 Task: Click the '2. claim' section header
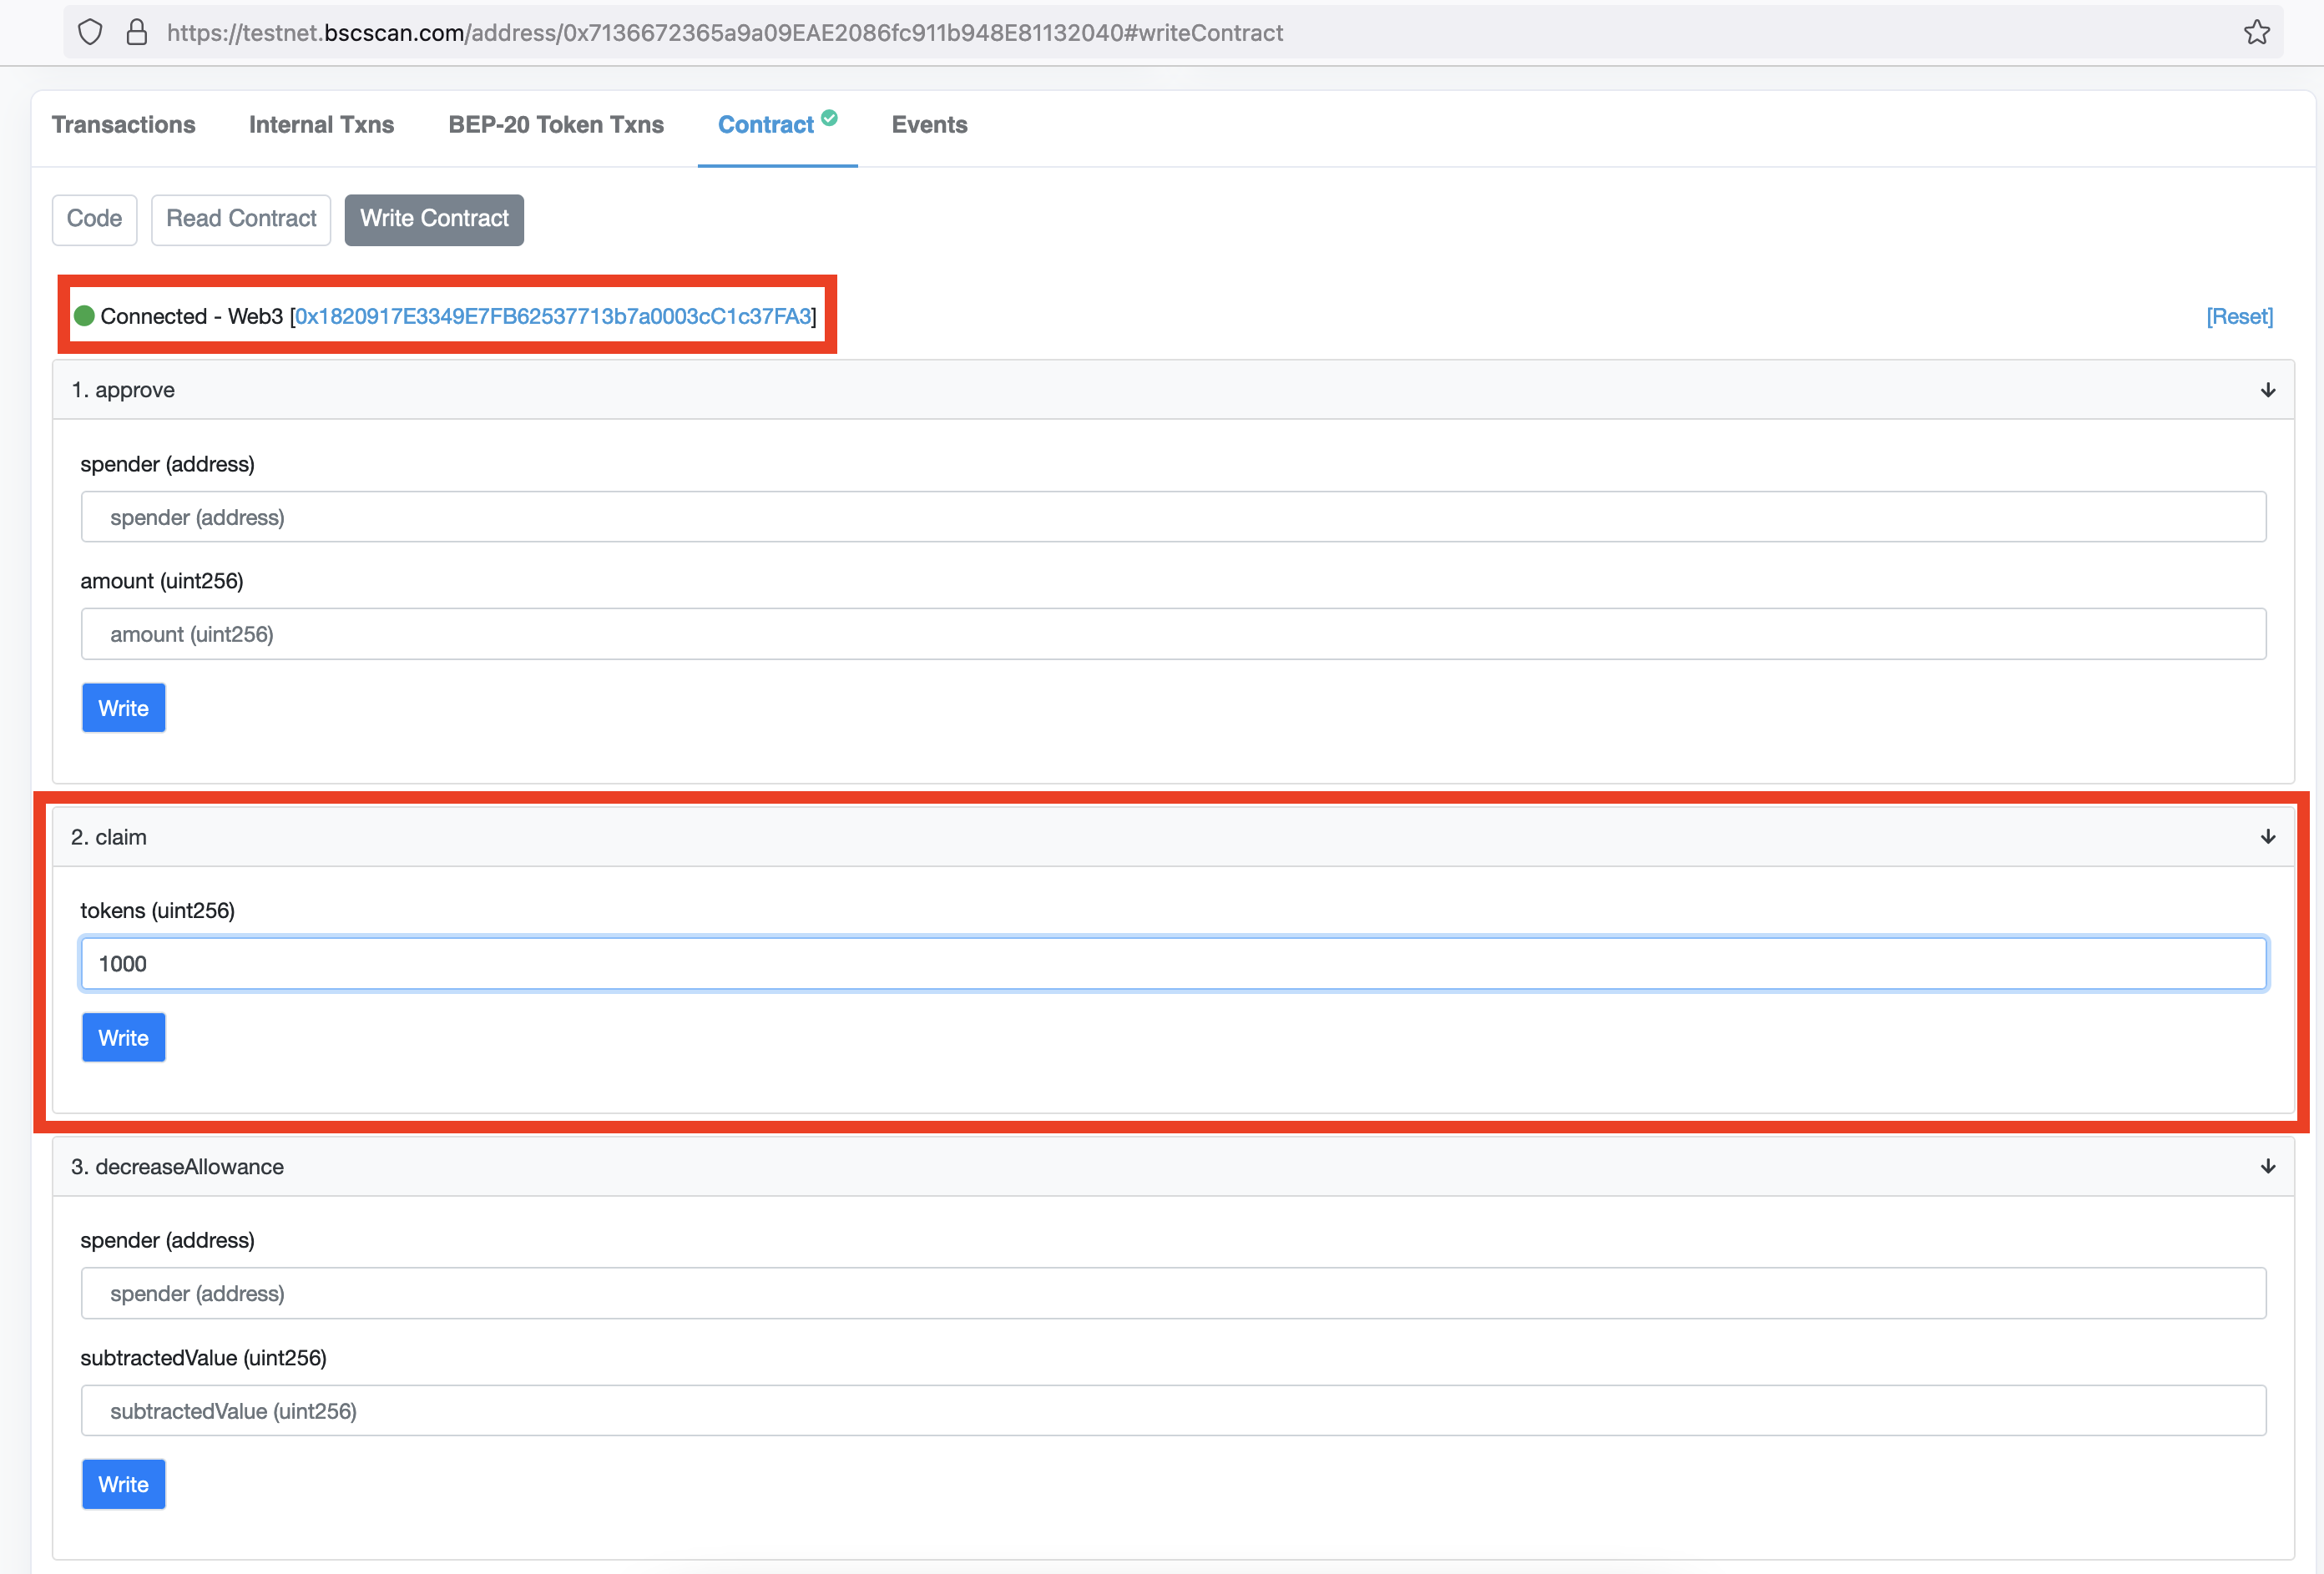coord(1173,837)
